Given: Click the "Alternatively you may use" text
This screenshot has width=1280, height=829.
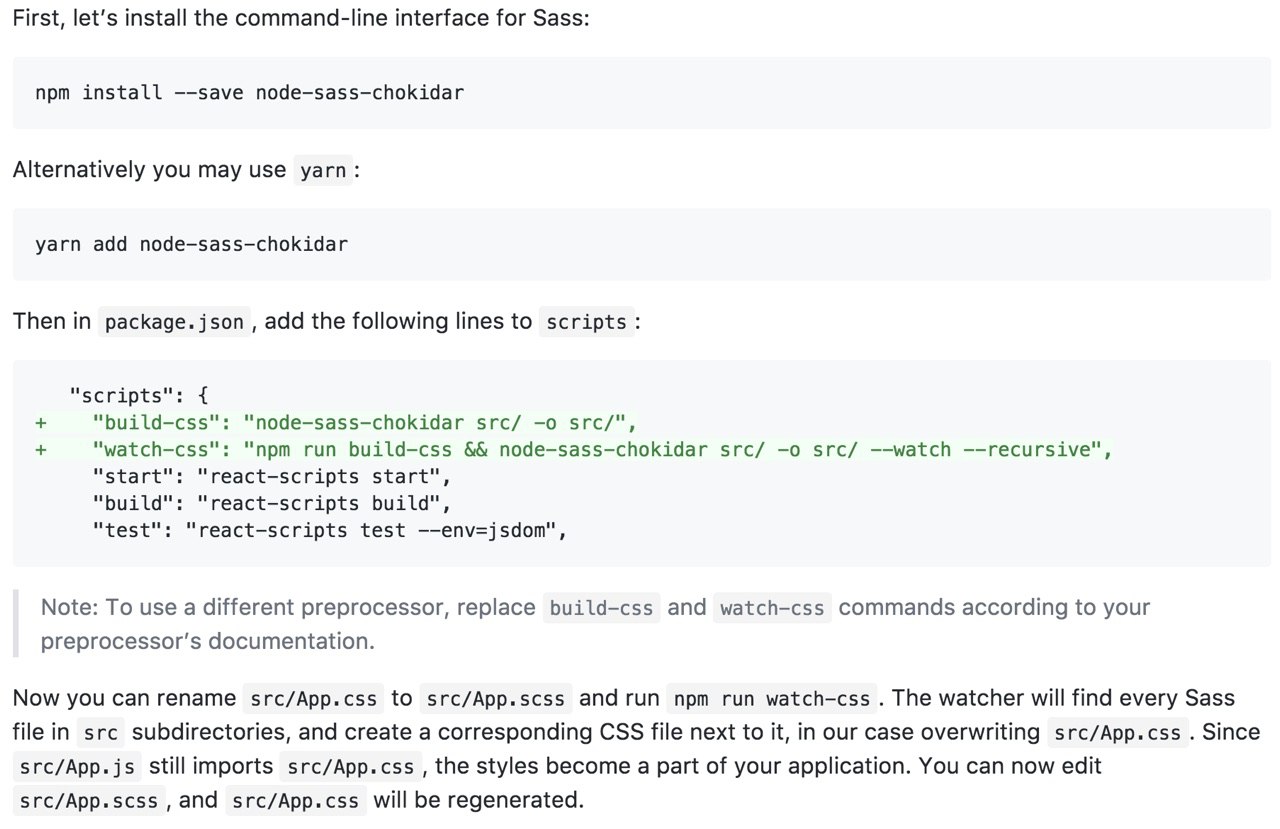Looking at the screenshot, I should coord(149,170).
